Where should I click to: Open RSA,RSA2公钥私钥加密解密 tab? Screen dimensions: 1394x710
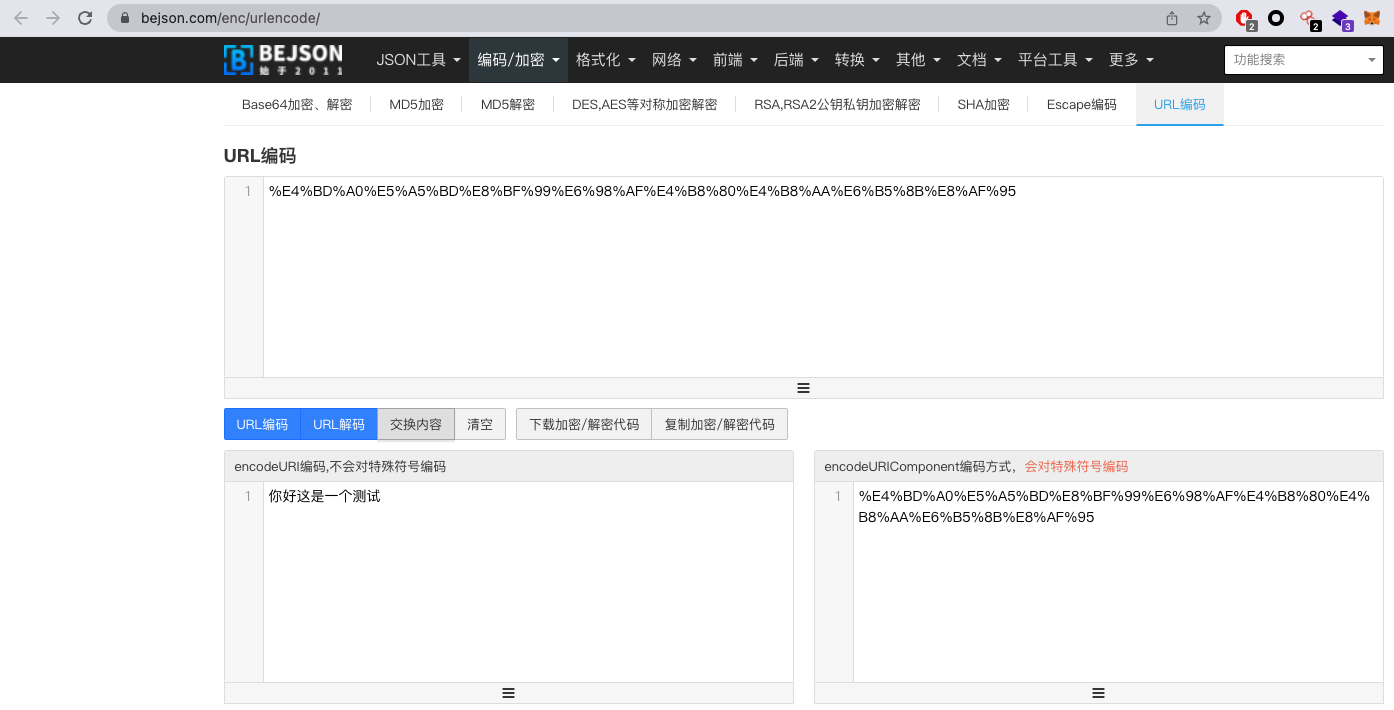point(837,104)
